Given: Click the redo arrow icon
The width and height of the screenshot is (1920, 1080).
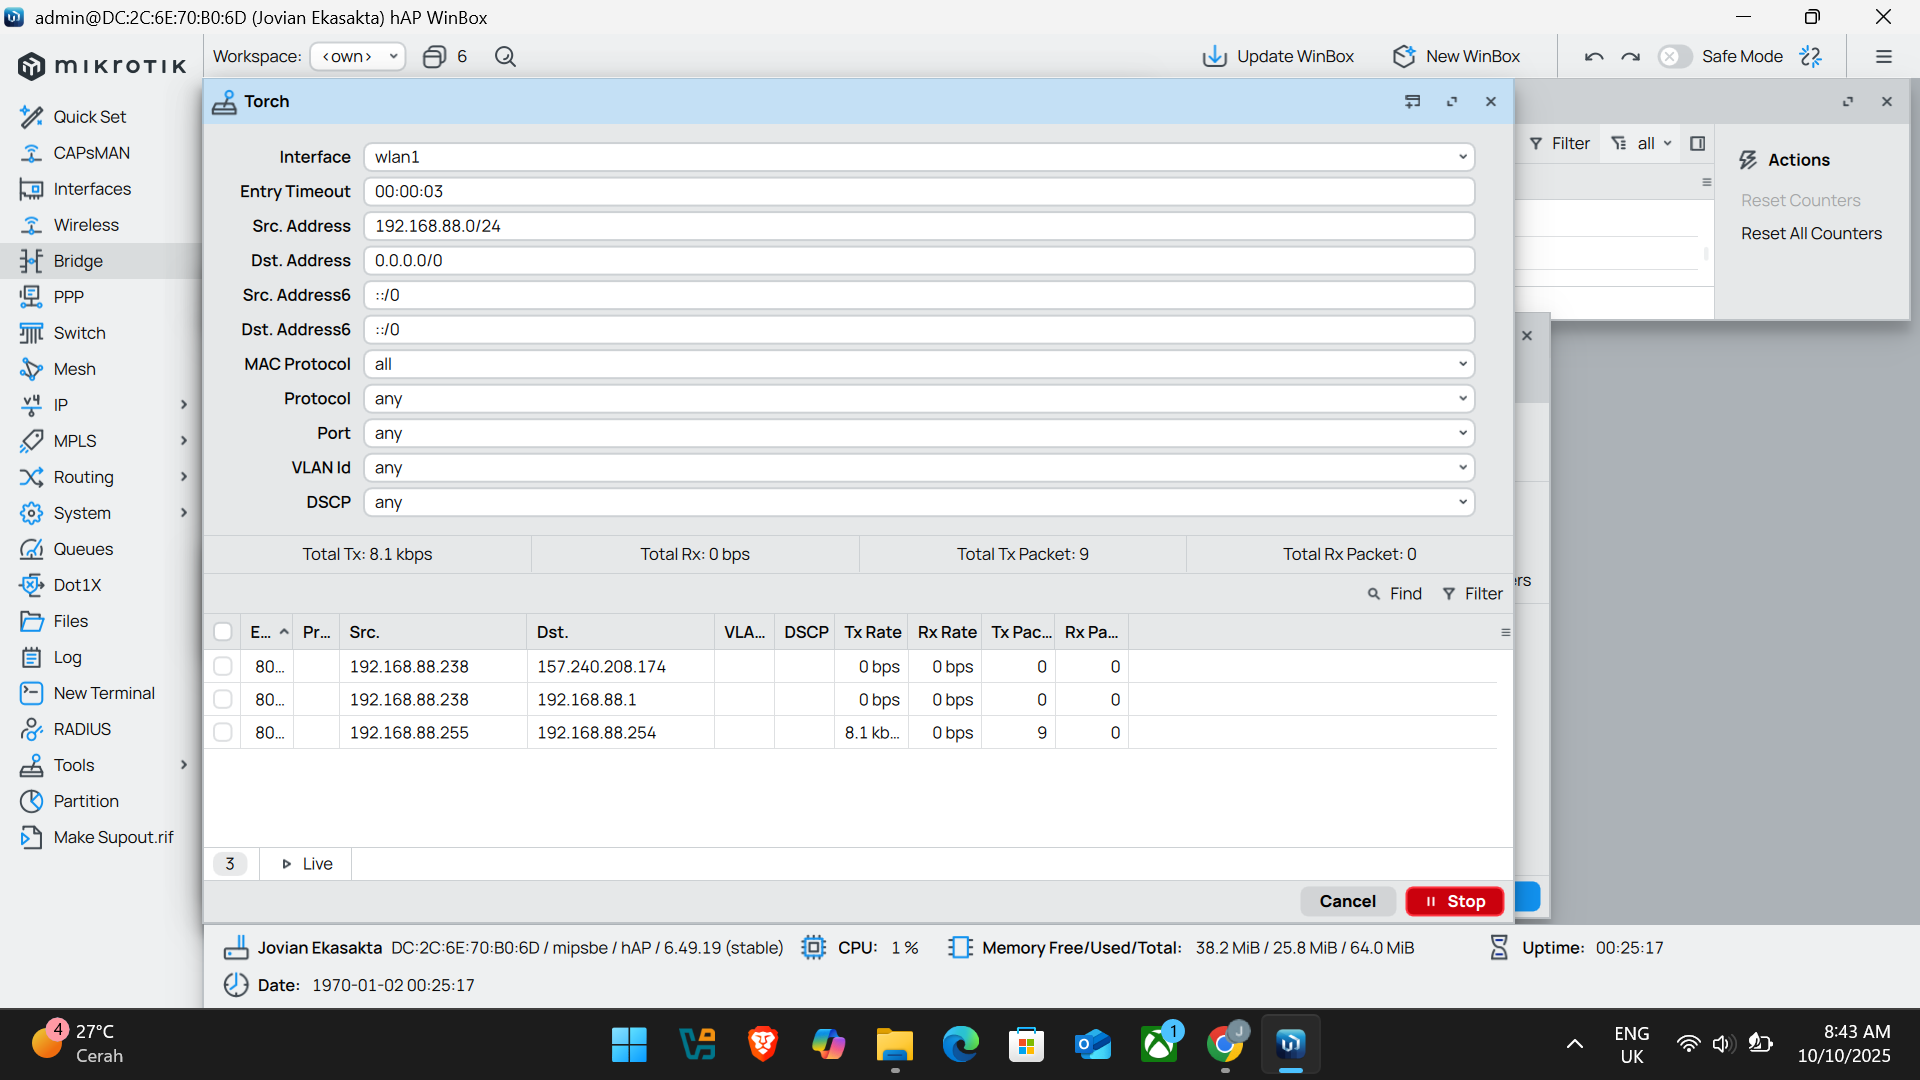Looking at the screenshot, I should coord(1630,57).
